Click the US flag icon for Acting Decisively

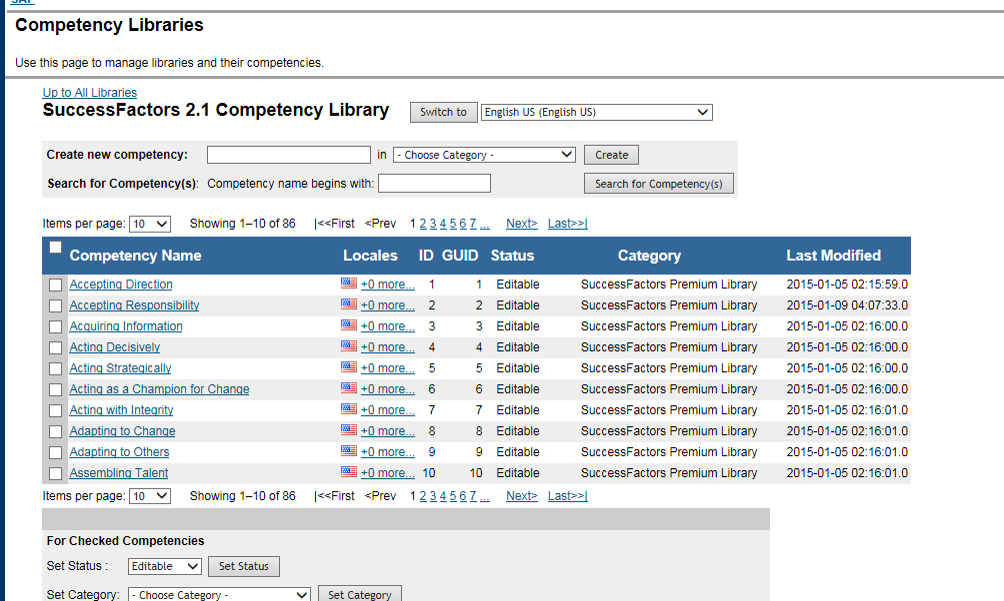point(348,346)
